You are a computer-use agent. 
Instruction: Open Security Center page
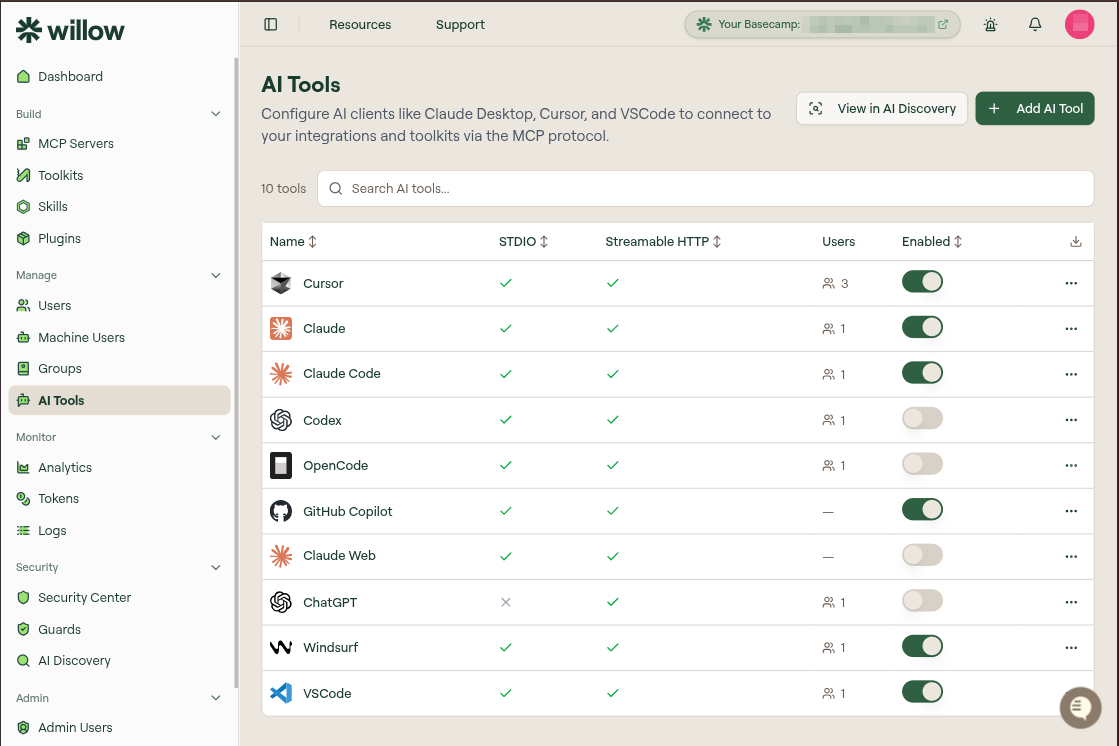119,598
